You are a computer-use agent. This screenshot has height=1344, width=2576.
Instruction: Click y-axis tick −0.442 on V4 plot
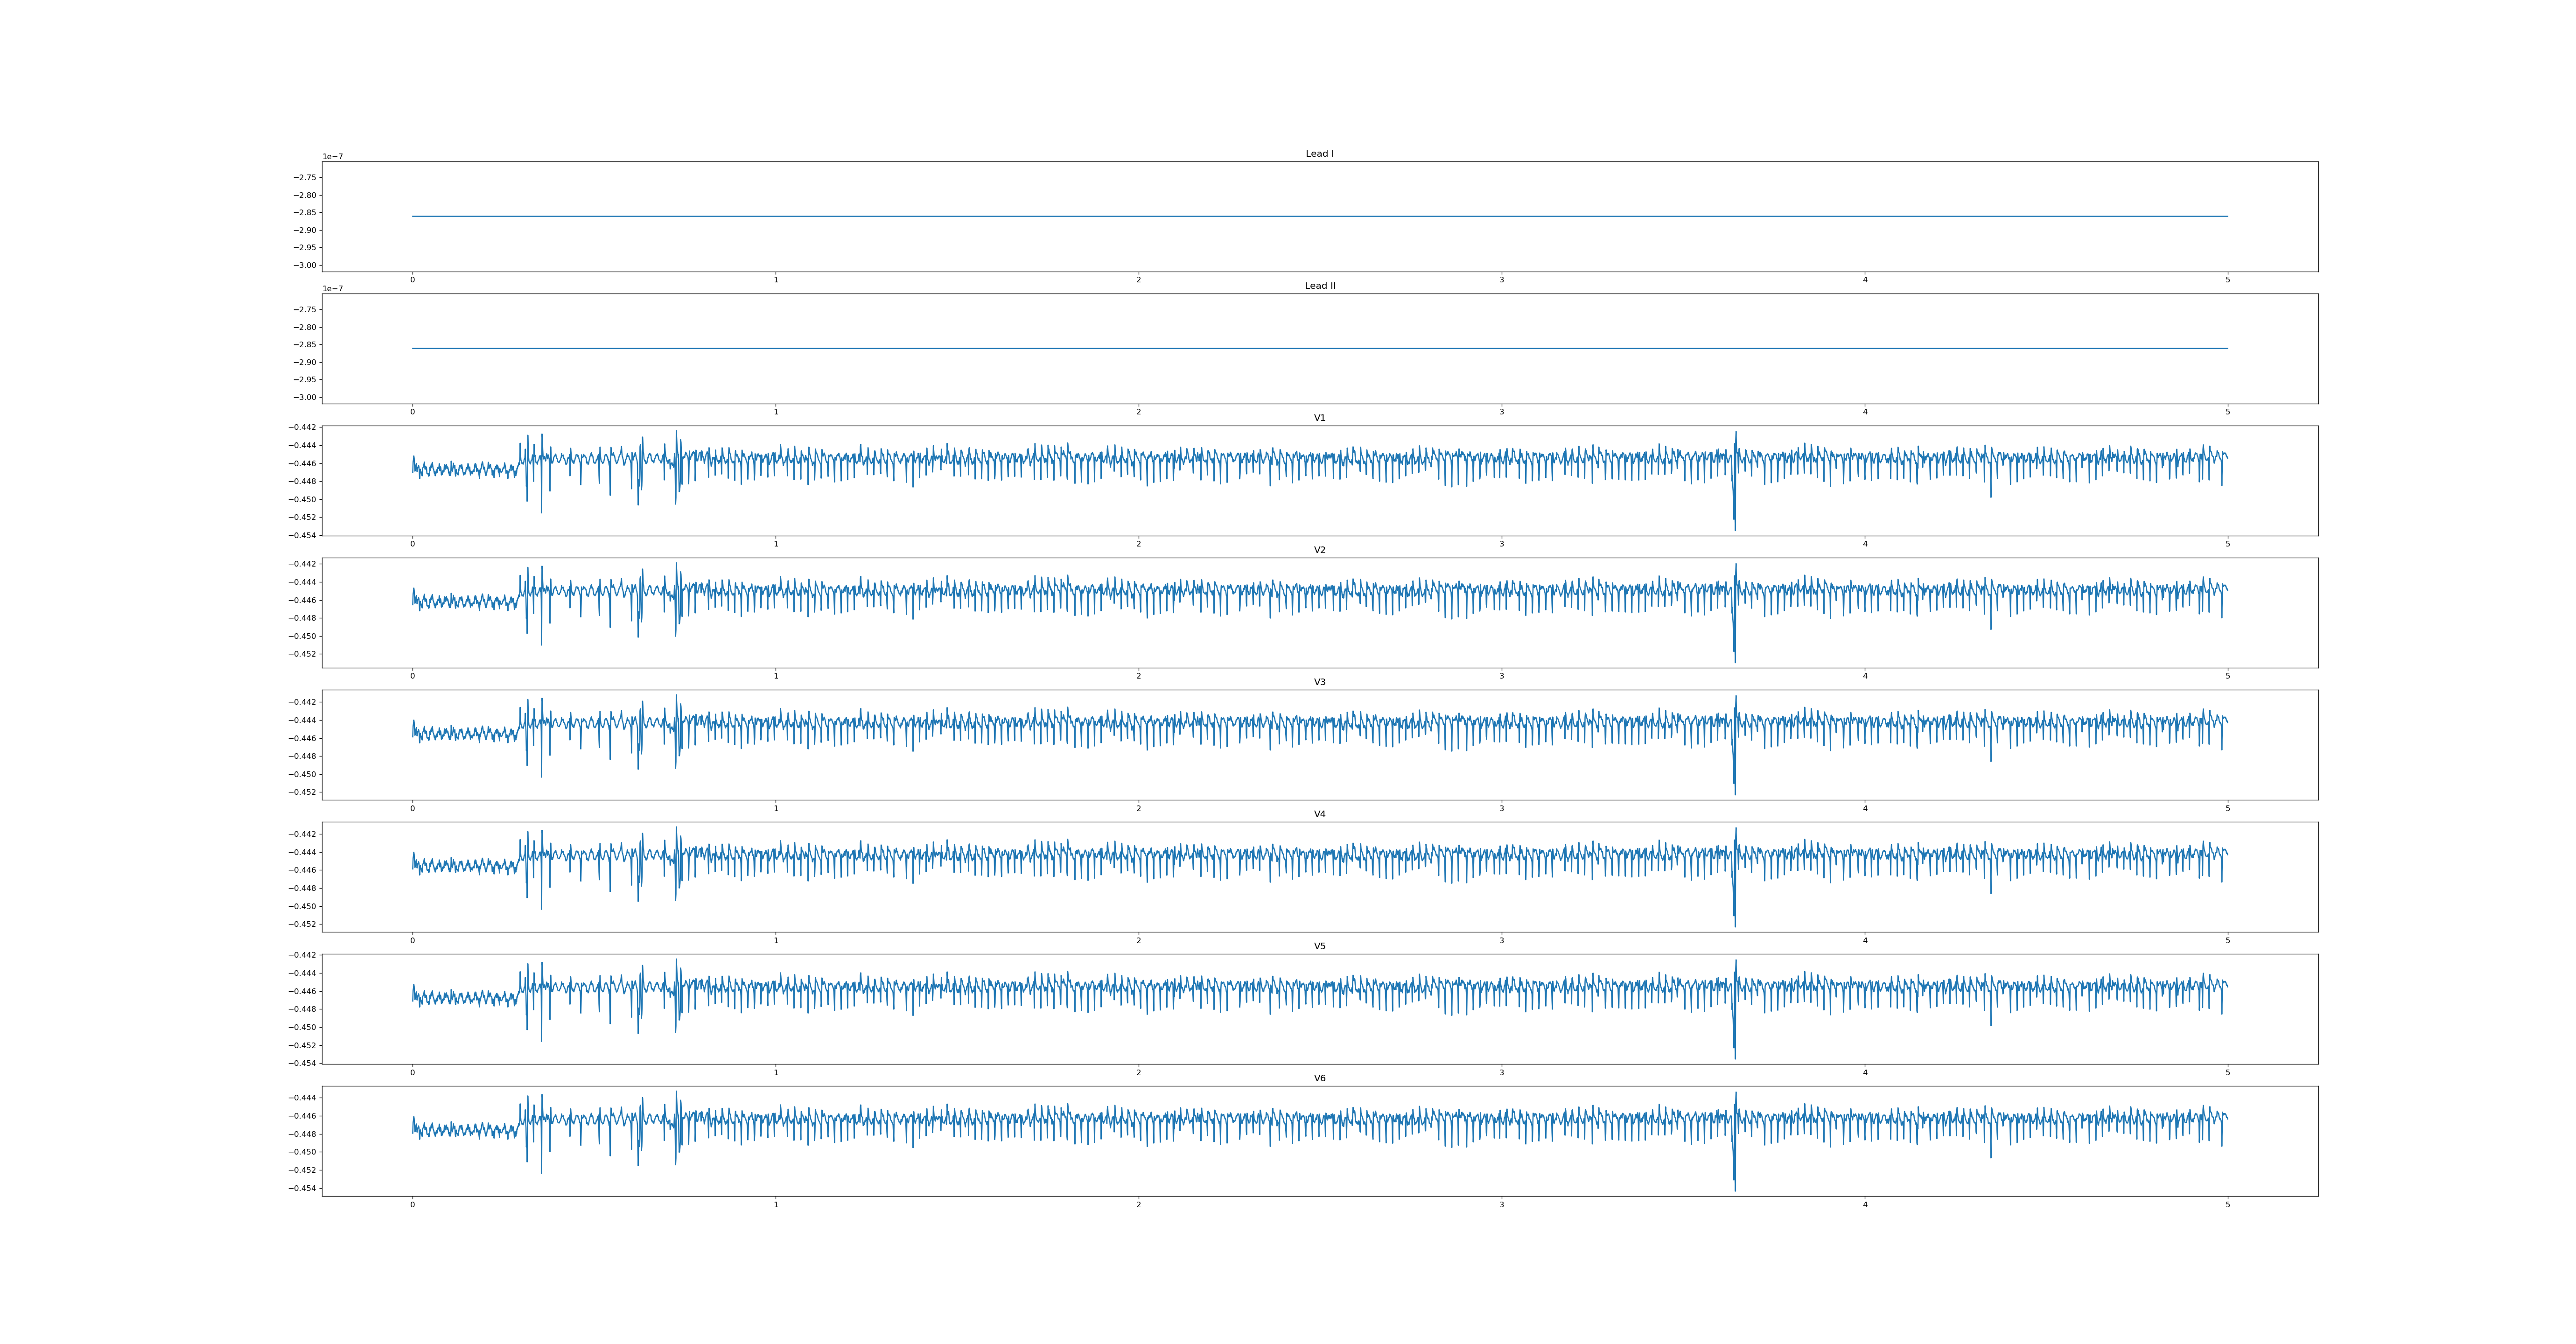pyautogui.click(x=302, y=834)
